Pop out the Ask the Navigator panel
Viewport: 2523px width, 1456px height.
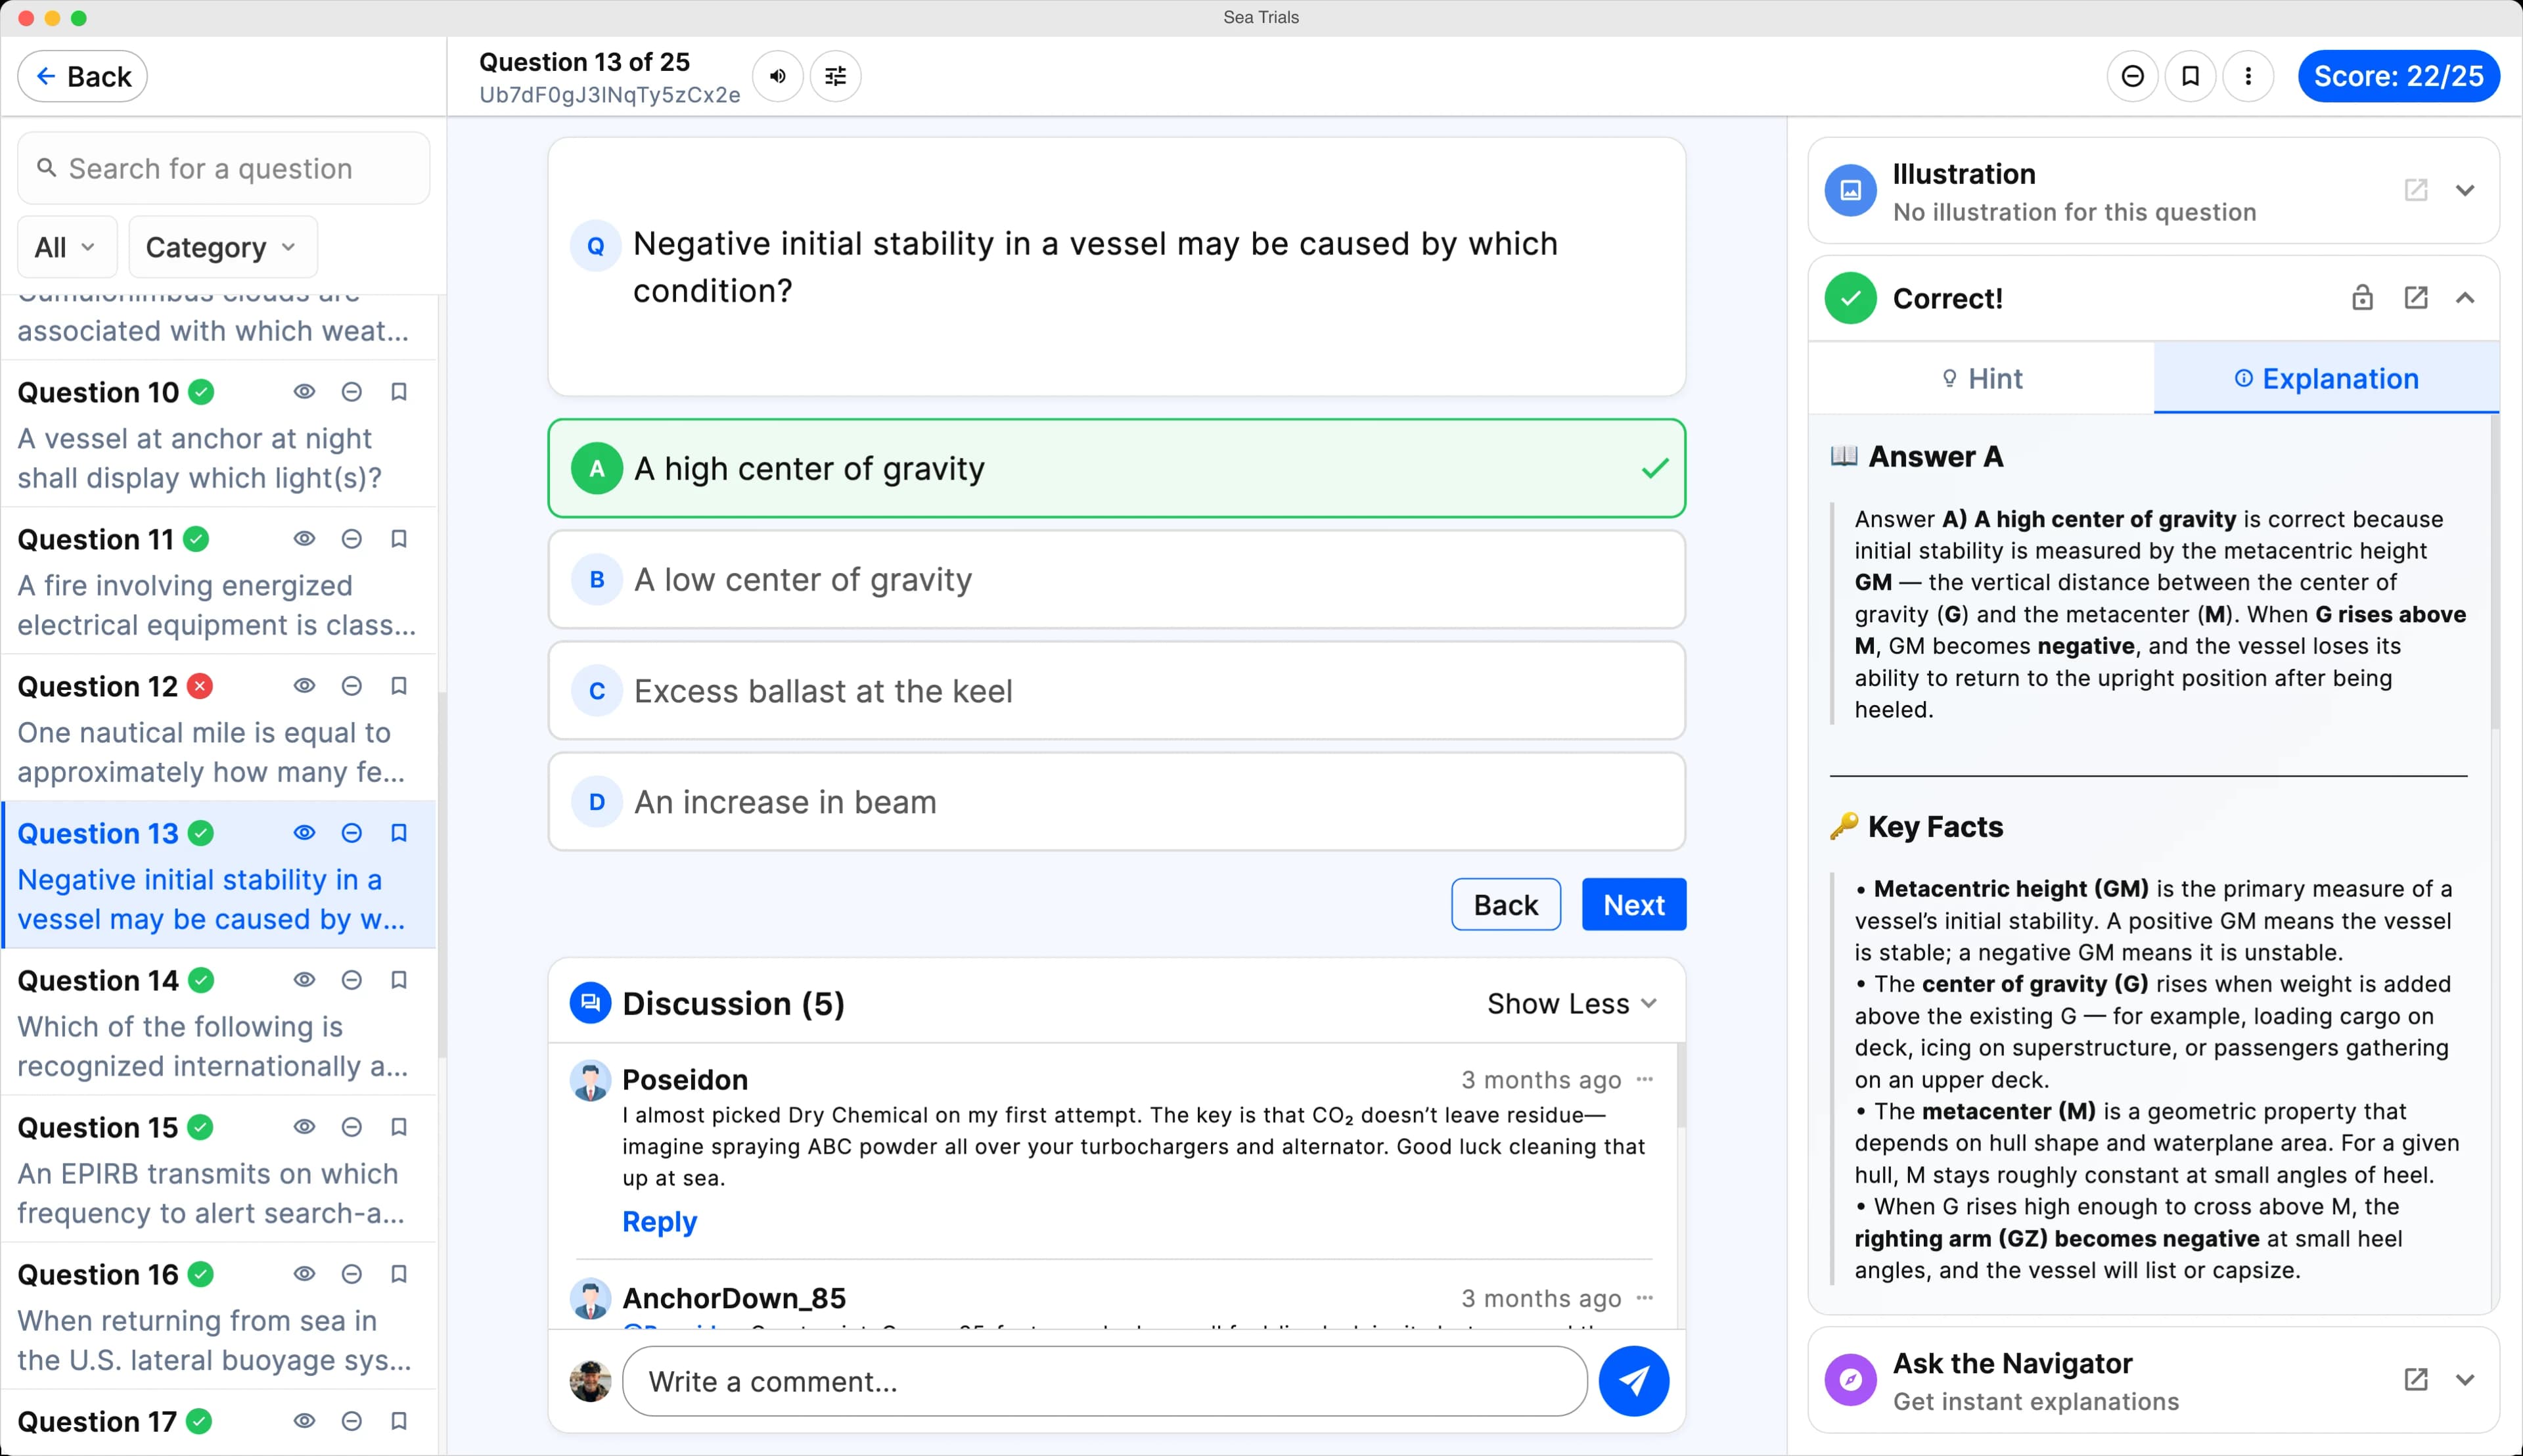click(x=2415, y=1380)
